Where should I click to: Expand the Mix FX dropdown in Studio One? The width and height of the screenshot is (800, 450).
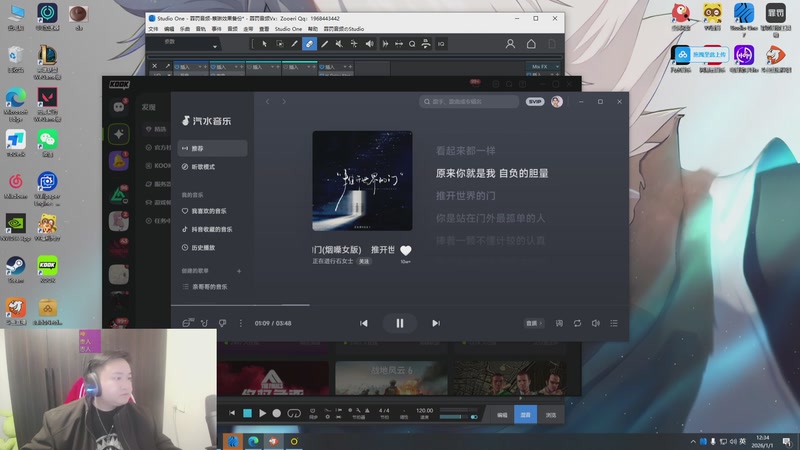pyautogui.click(x=557, y=67)
